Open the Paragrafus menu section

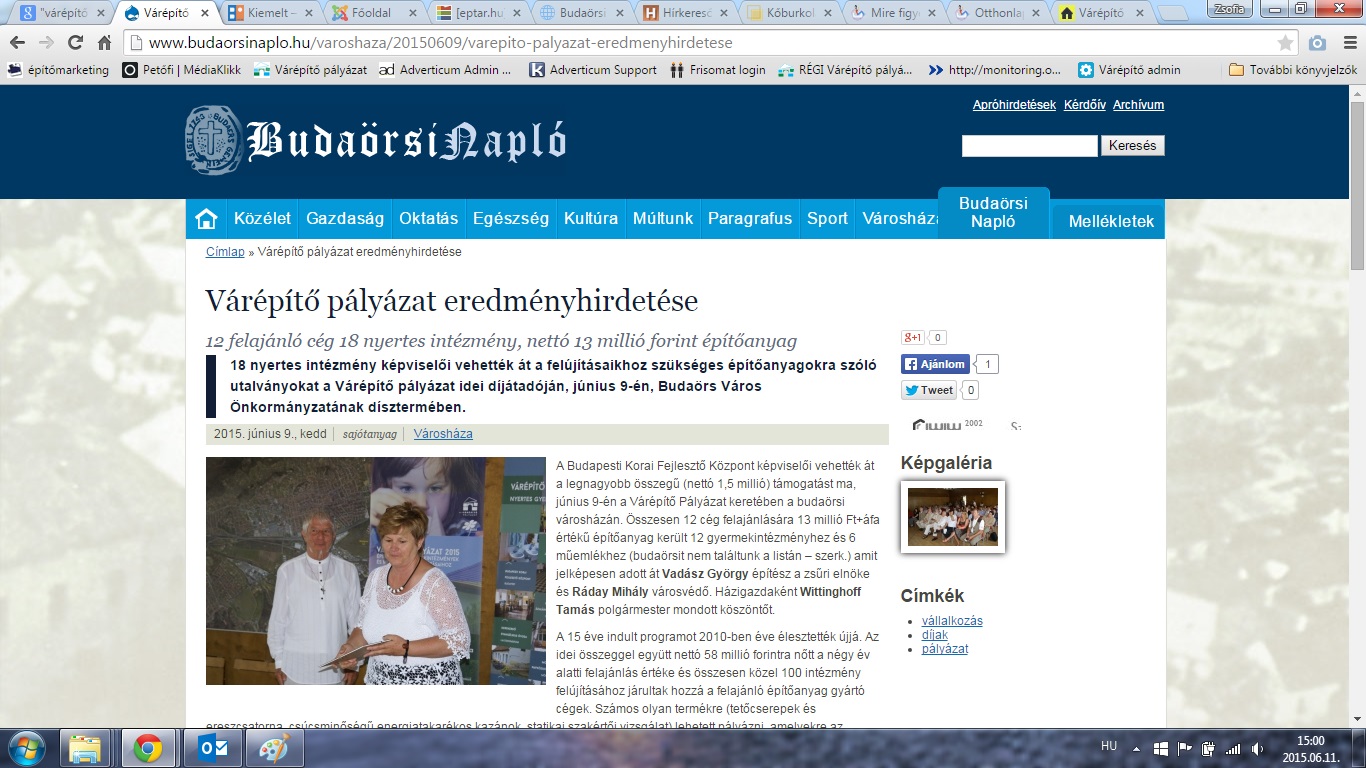[750, 219]
